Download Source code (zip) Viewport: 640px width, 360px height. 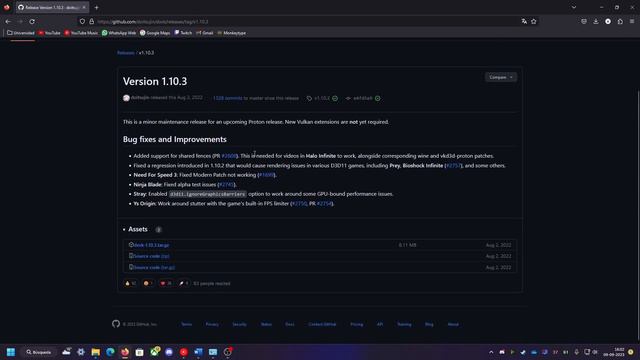point(151,256)
